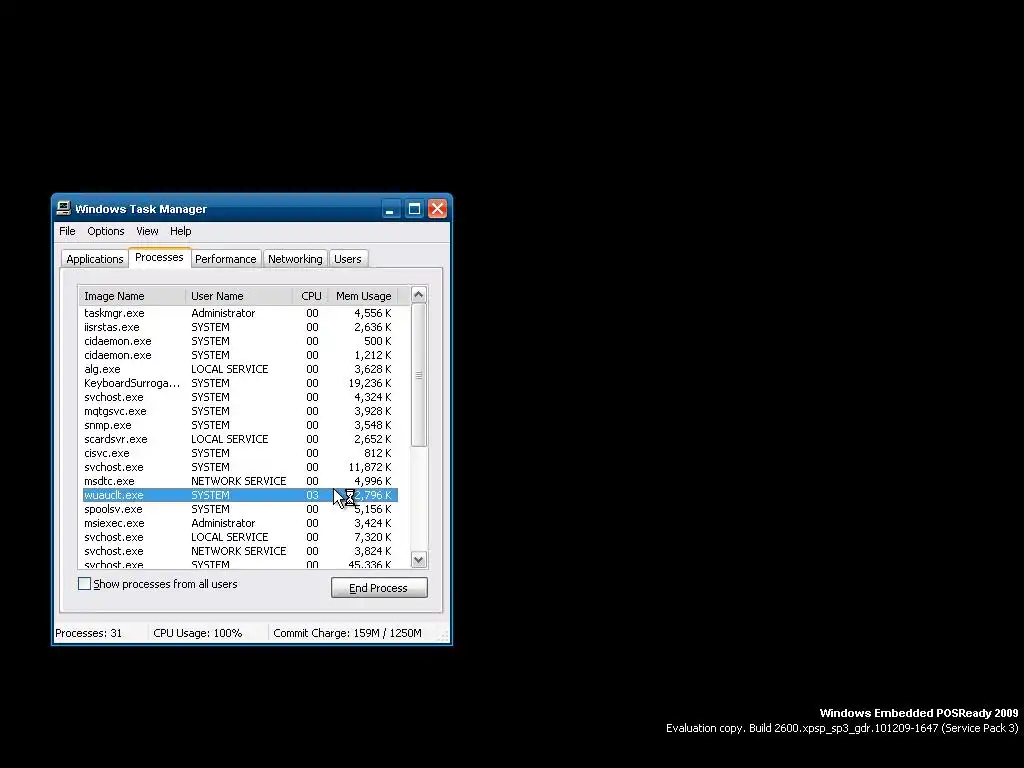Click the CPU Usage: 100% status entry
Viewport: 1024px width, 768px height.
click(198, 633)
